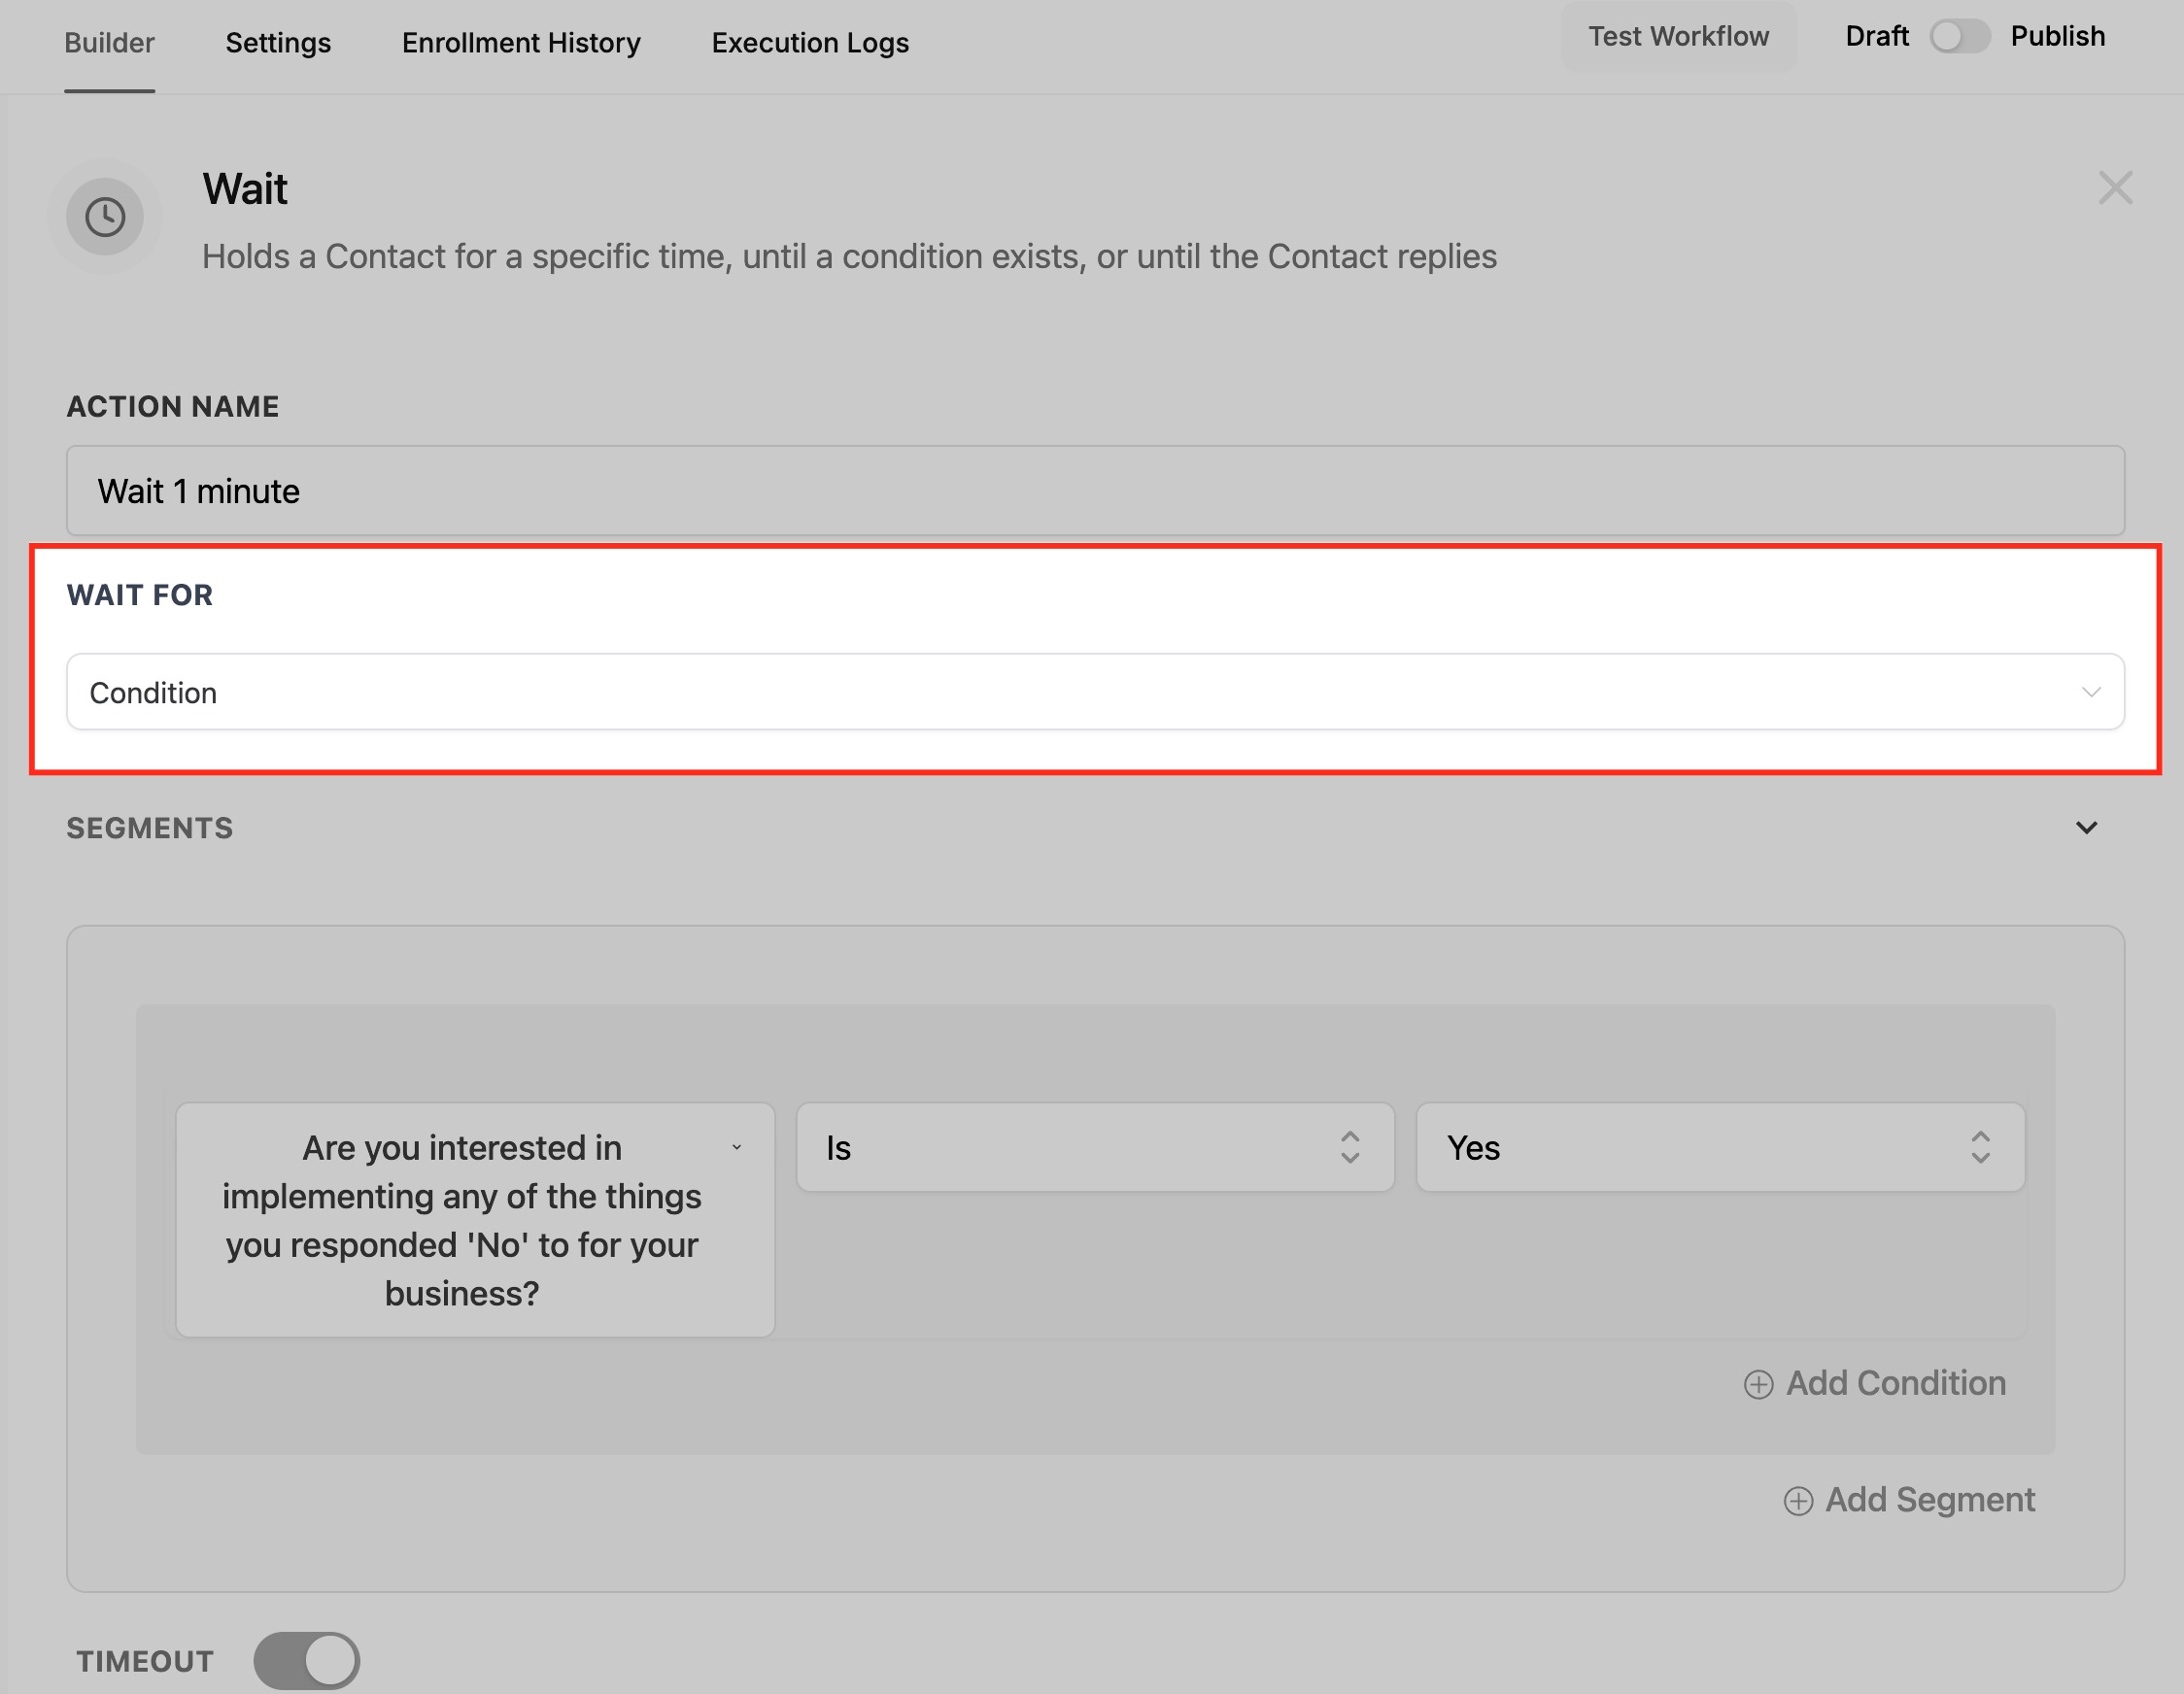This screenshot has width=2184, height=1694.
Task: Click the Is operator stepper arrows
Action: (1349, 1147)
